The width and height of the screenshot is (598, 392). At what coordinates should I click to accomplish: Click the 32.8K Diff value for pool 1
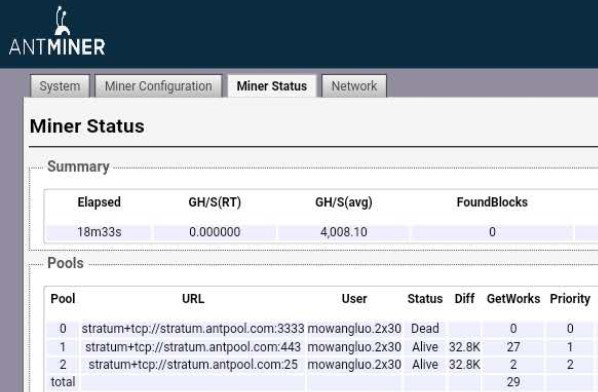tap(465, 347)
